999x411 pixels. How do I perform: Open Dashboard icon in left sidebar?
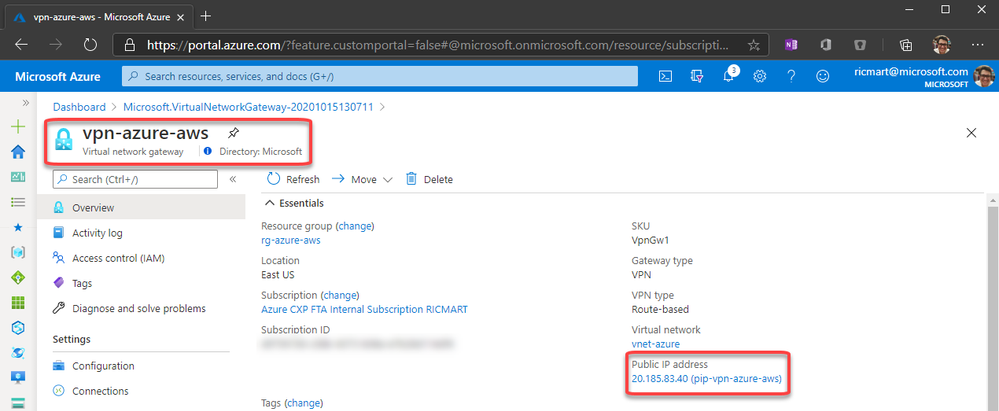coord(18,177)
